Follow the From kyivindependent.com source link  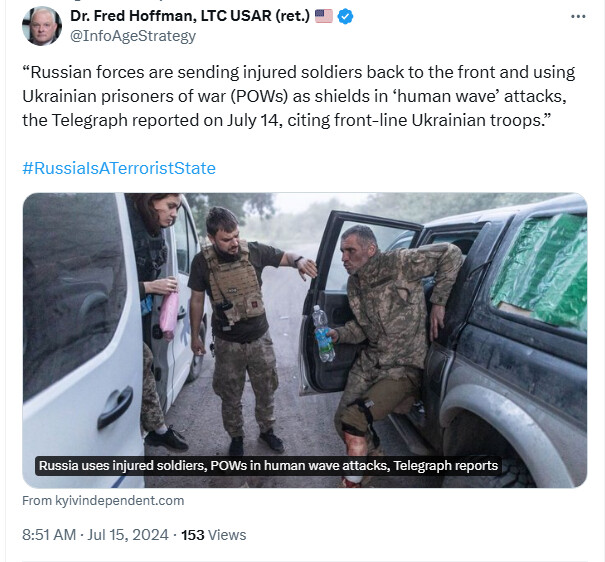click(x=103, y=501)
